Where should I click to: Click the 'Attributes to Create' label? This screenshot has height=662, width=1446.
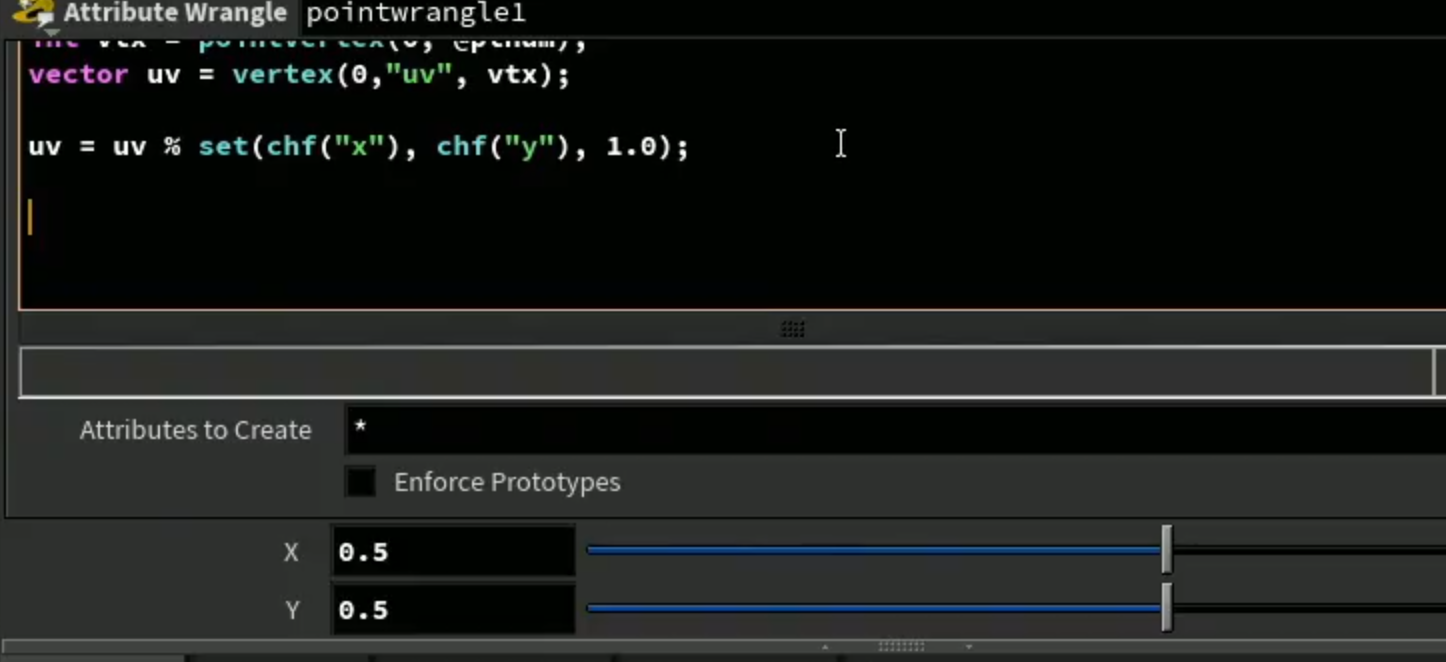[x=195, y=430]
